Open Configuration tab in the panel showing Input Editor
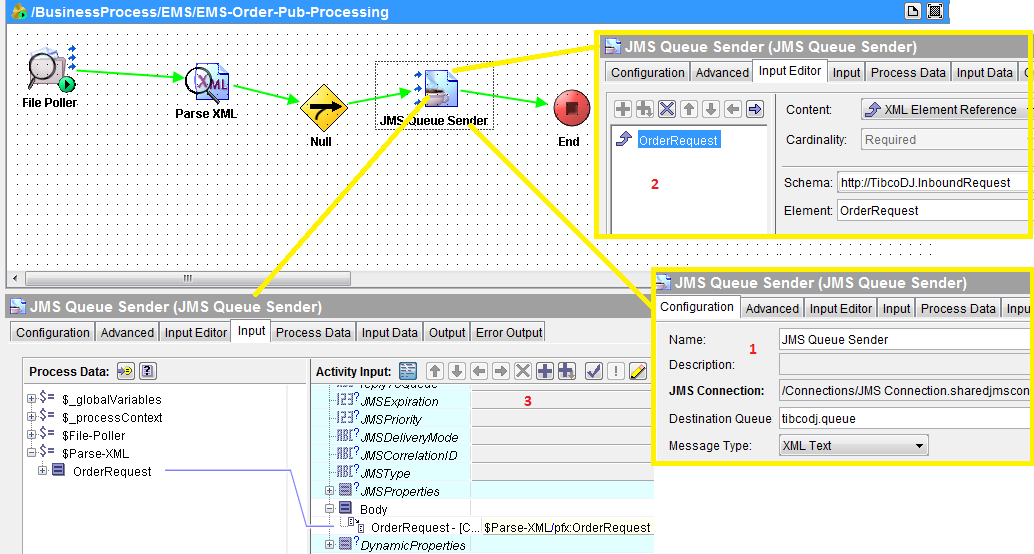 tap(648, 72)
